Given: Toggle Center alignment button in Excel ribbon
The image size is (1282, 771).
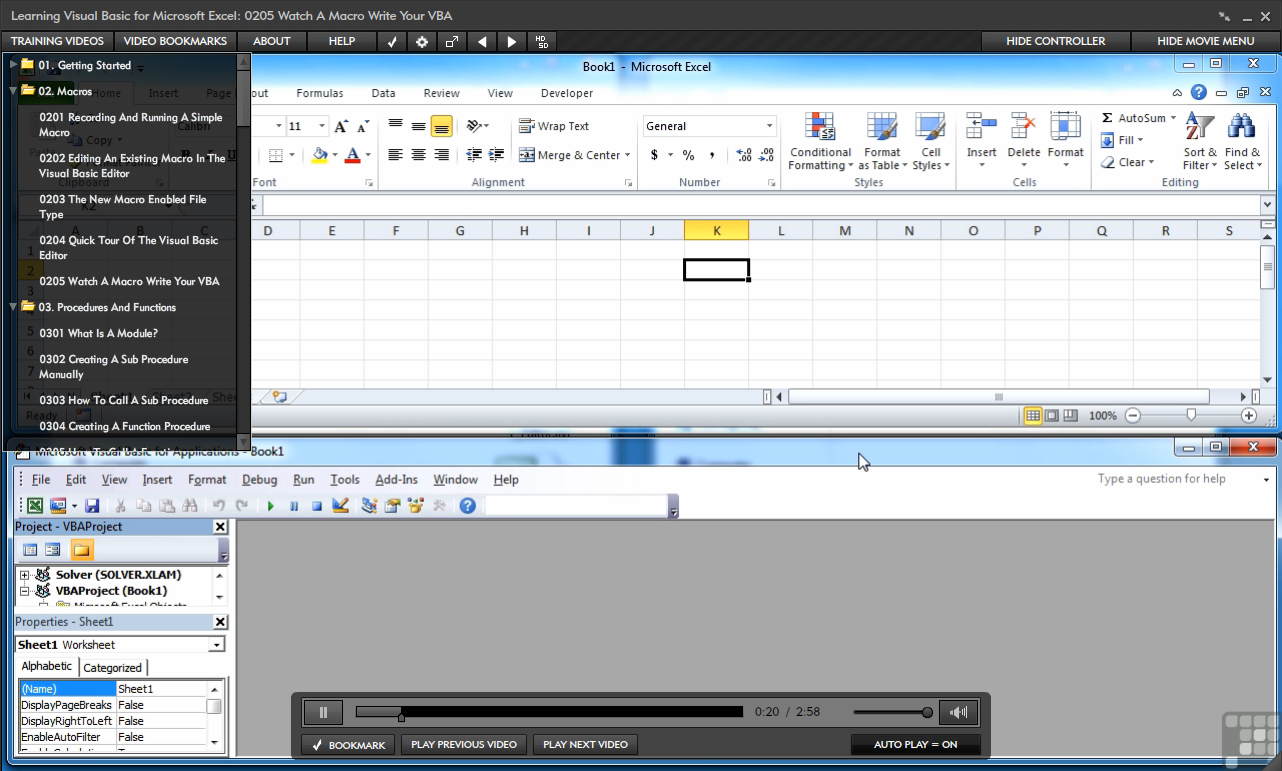Looking at the screenshot, I should [418, 155].
